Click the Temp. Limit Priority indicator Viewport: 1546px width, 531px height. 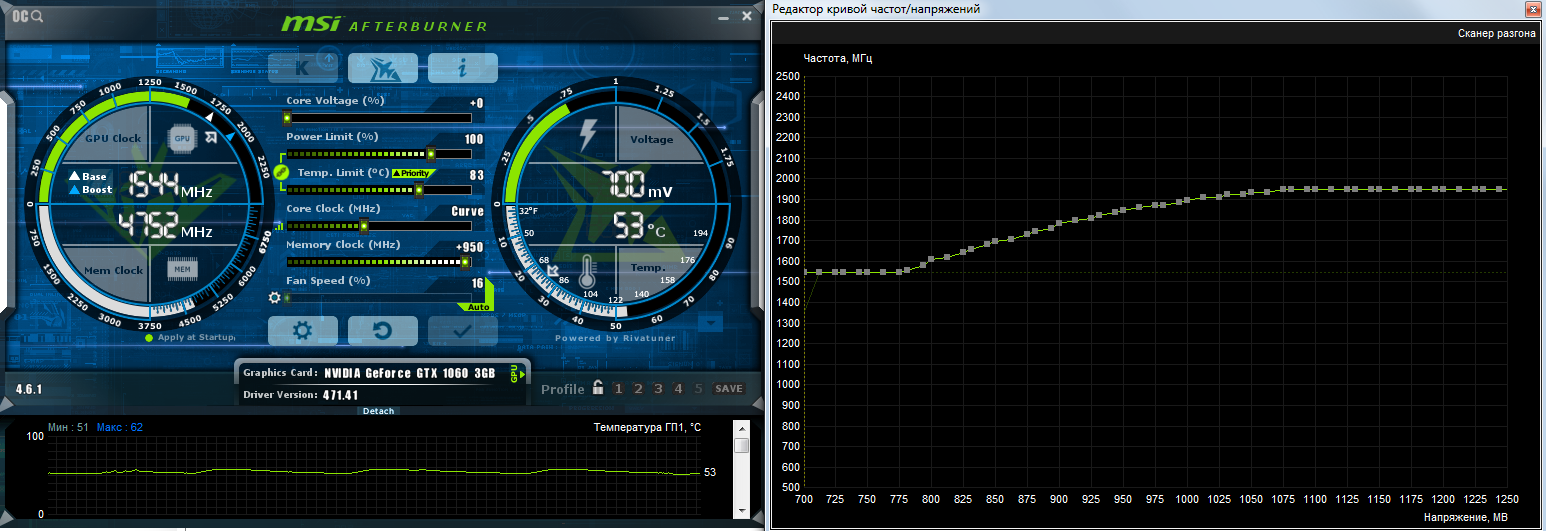point(411,173)
